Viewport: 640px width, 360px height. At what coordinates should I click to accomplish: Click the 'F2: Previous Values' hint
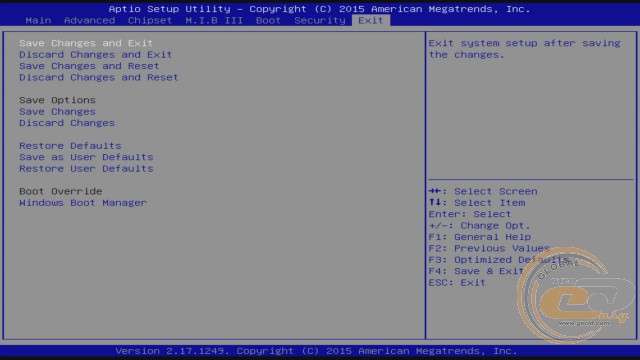tap(489, 249)
